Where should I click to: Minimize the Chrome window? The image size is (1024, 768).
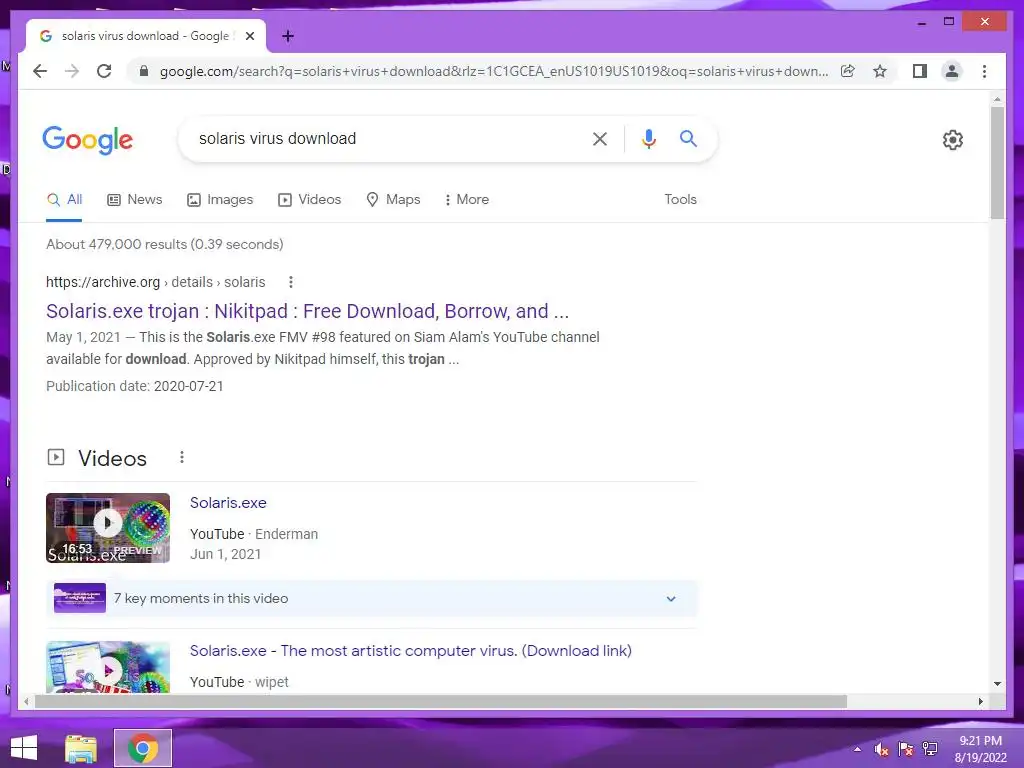(x=922, y=22)
